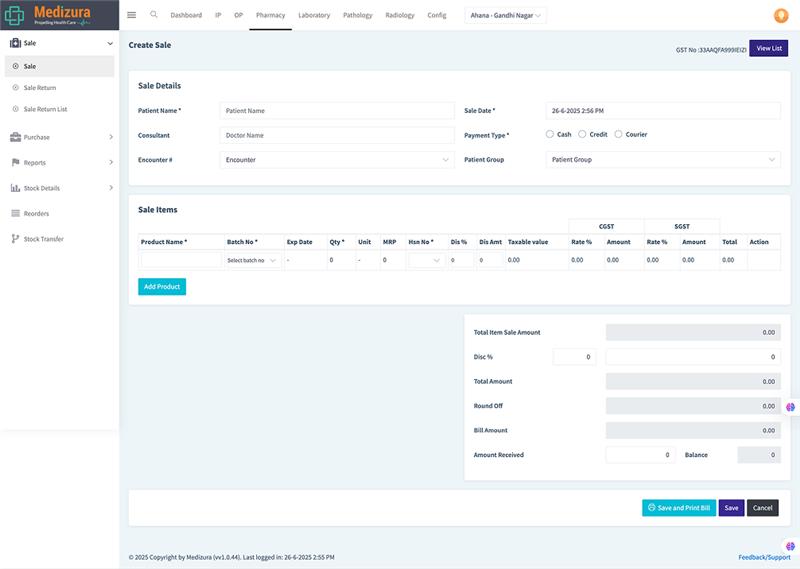Go to the Dashboard tab
The width and height of the screenshot is (800, 569).
click(186, 15)
